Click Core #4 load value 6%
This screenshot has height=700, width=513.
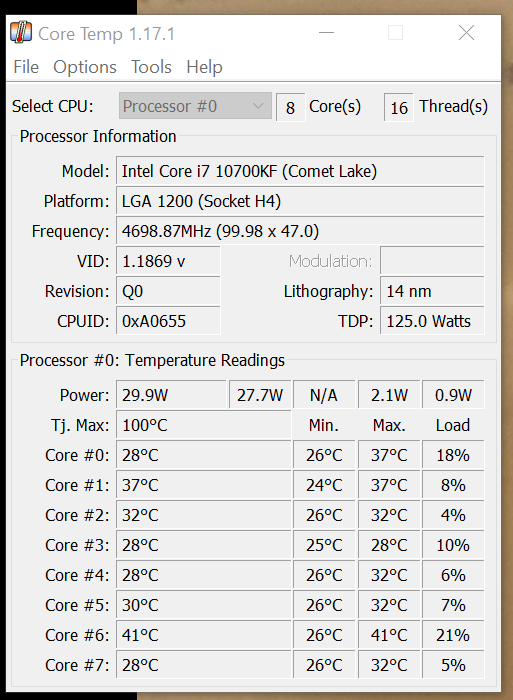point(453,575)
